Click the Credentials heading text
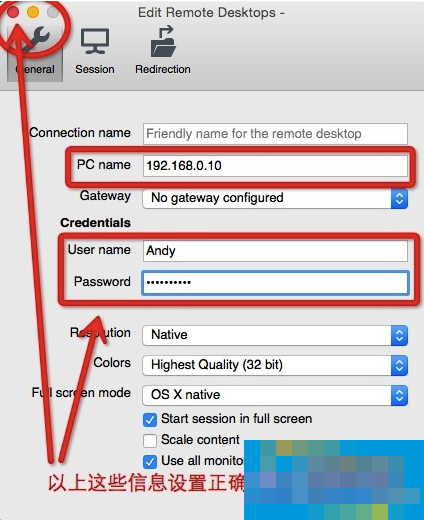Screen dimensions: 424x520 [x=95, y=223]
